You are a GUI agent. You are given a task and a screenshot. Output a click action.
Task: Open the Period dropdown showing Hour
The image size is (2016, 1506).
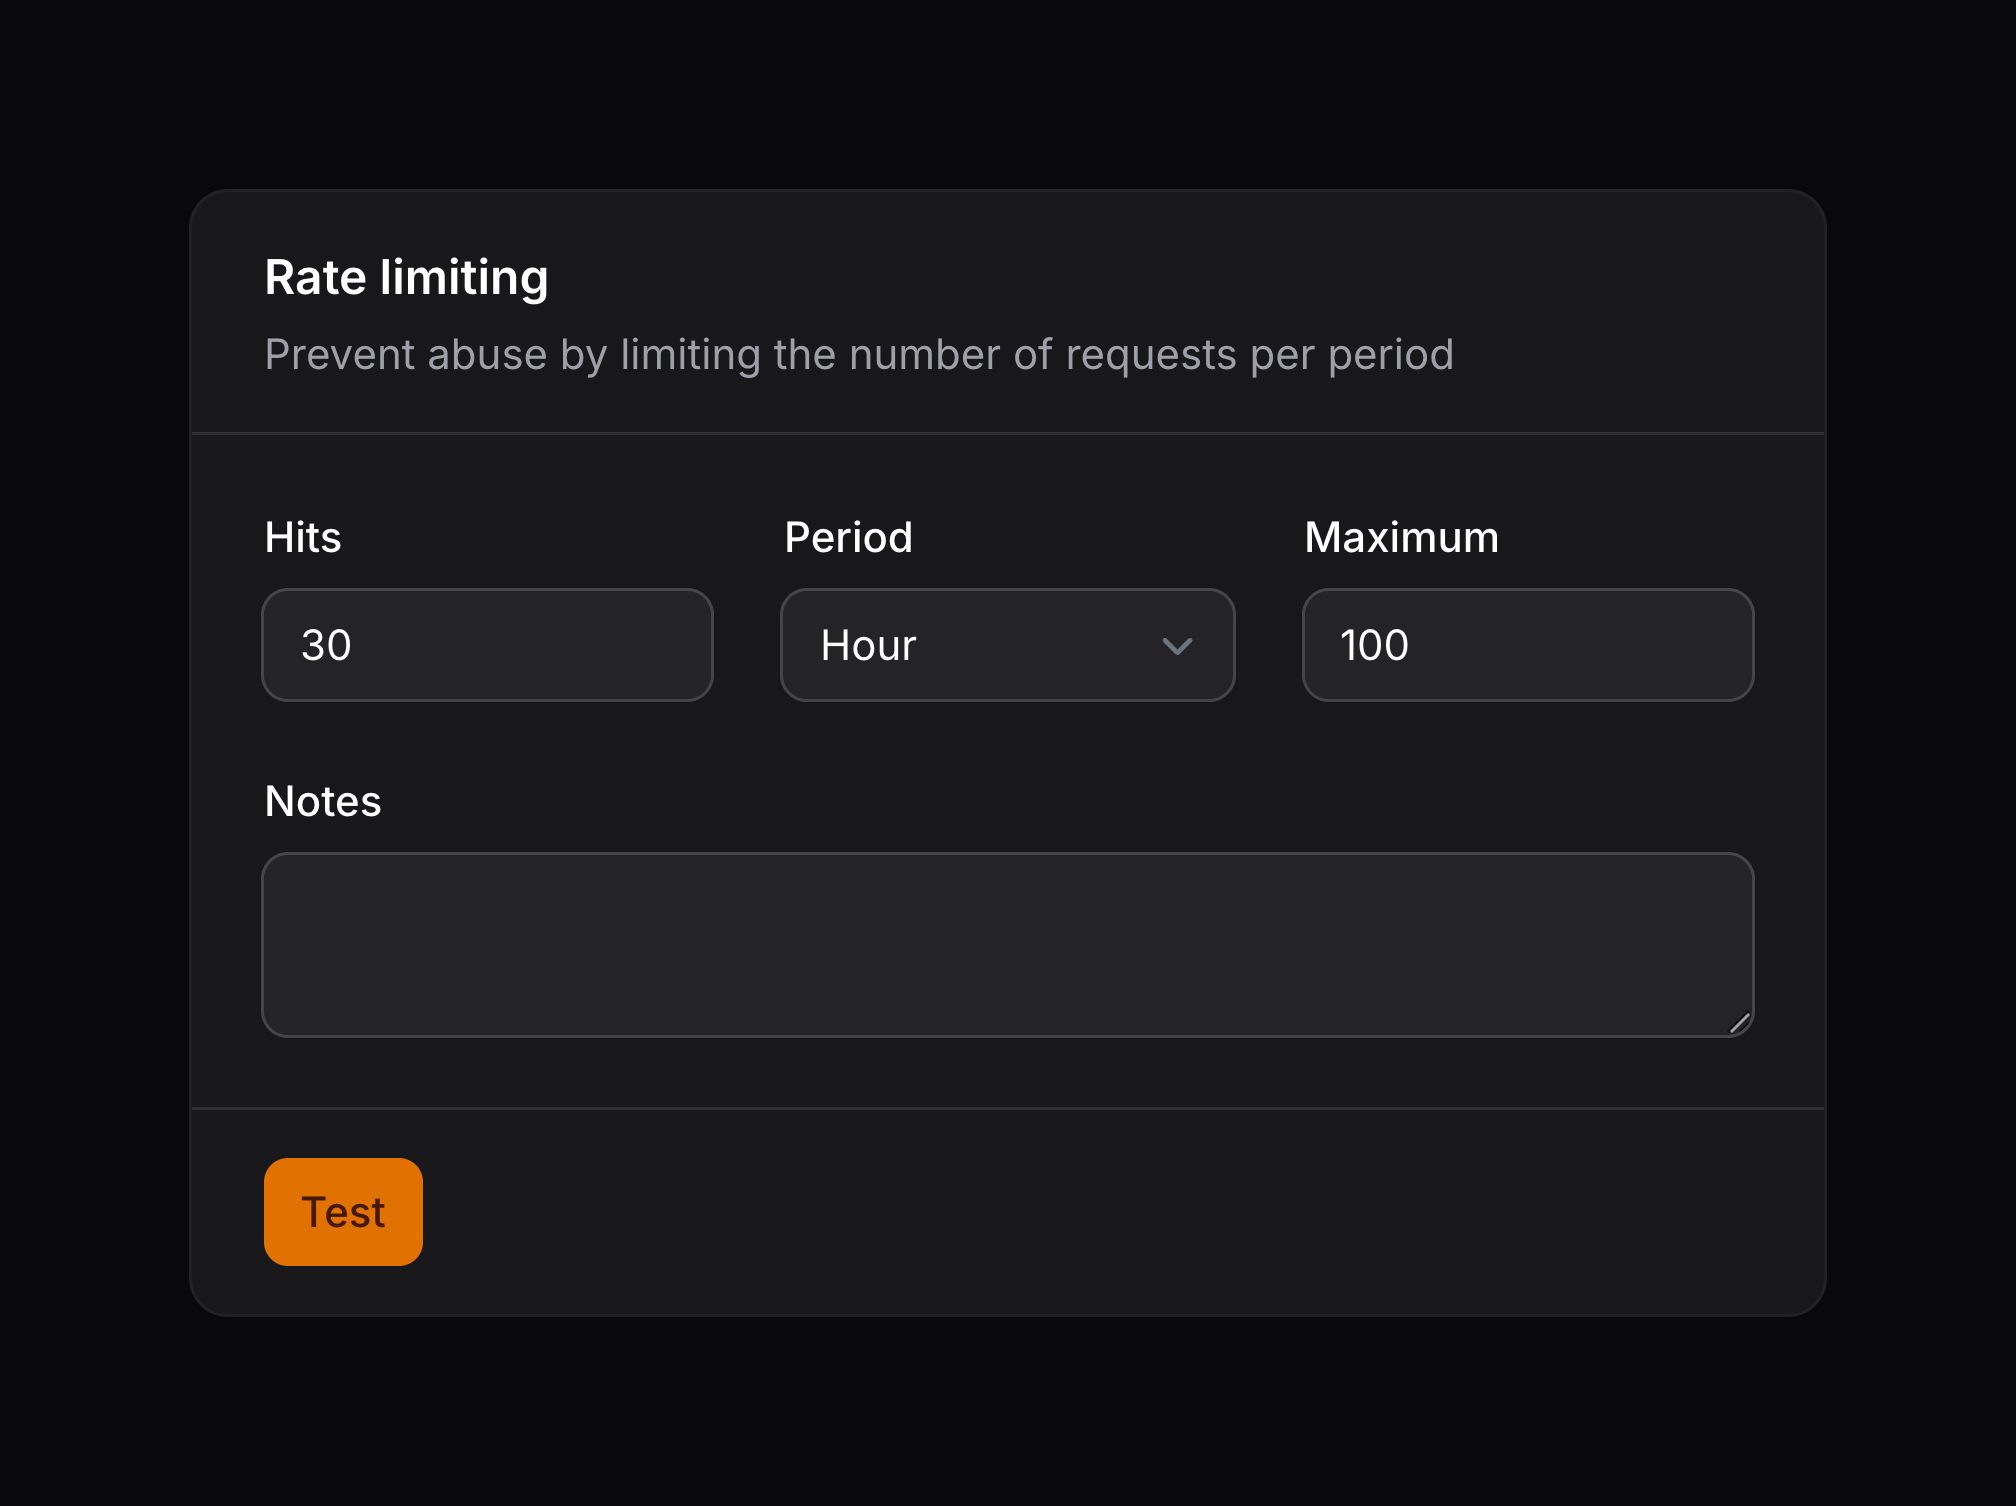[1006, 645]
